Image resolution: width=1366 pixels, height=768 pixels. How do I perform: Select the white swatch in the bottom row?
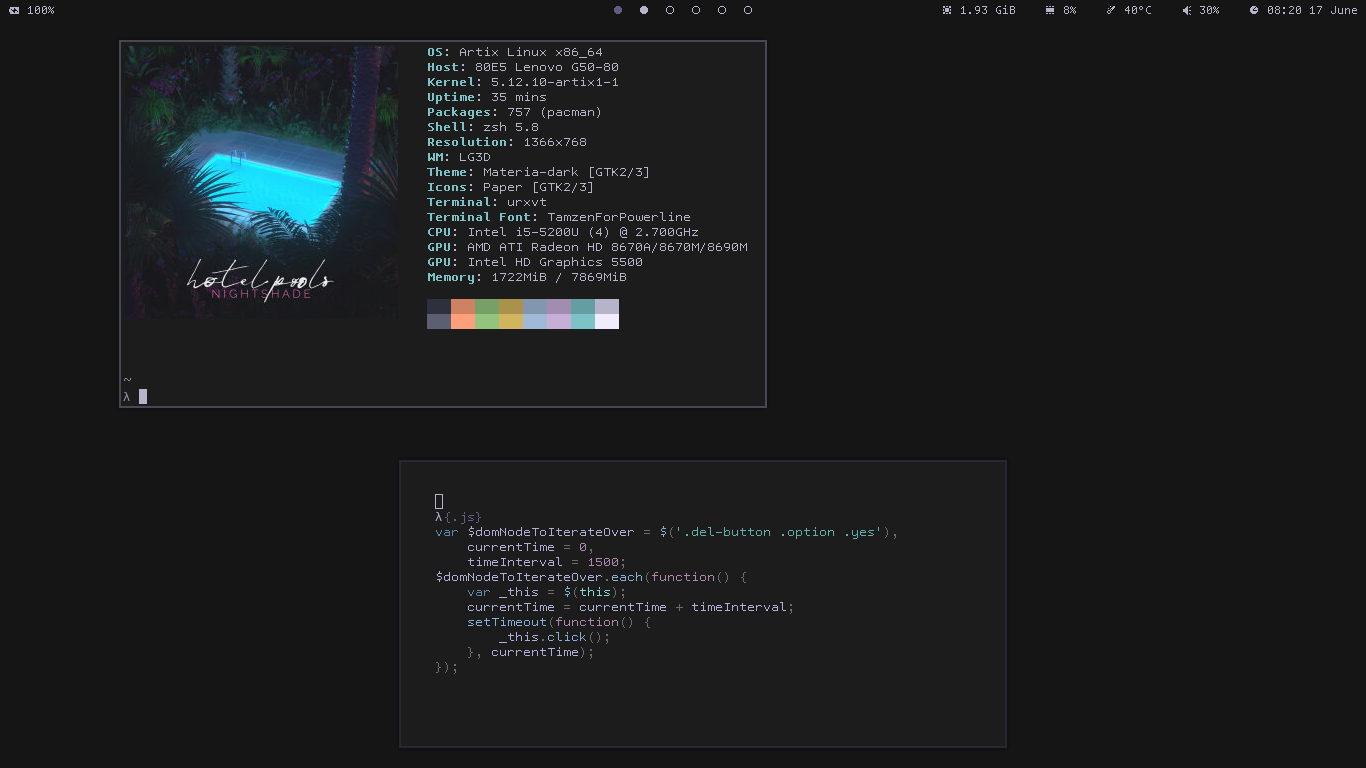[x=607, y=321]
